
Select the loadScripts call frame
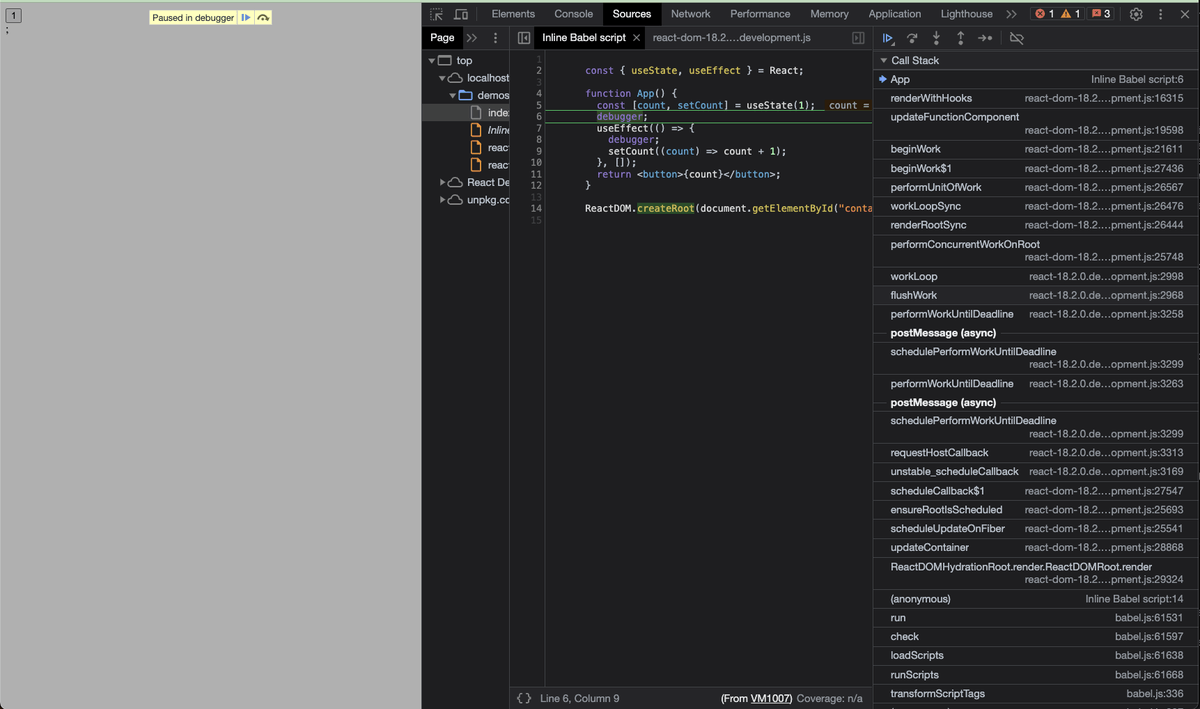pos(1036,655)
